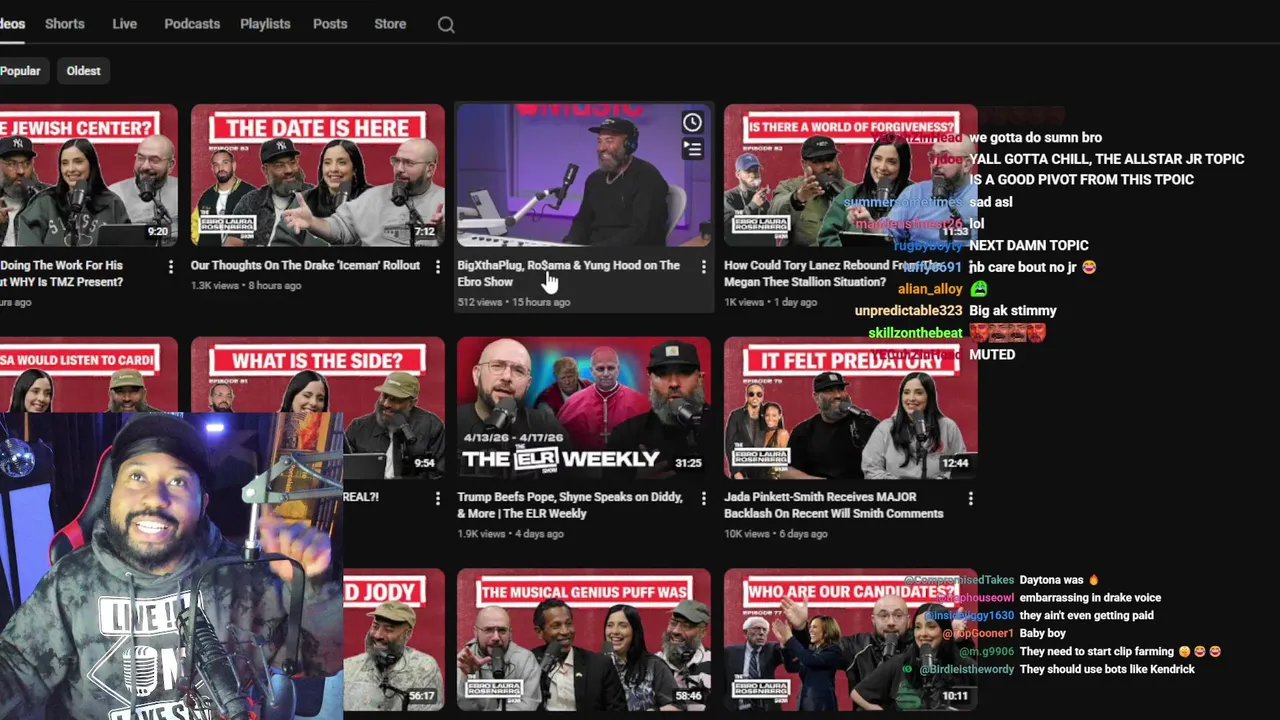Click chat message 'we gotta do sumn bro'
Screen dimensions: 1280x720
click(x=1035, y=138)
